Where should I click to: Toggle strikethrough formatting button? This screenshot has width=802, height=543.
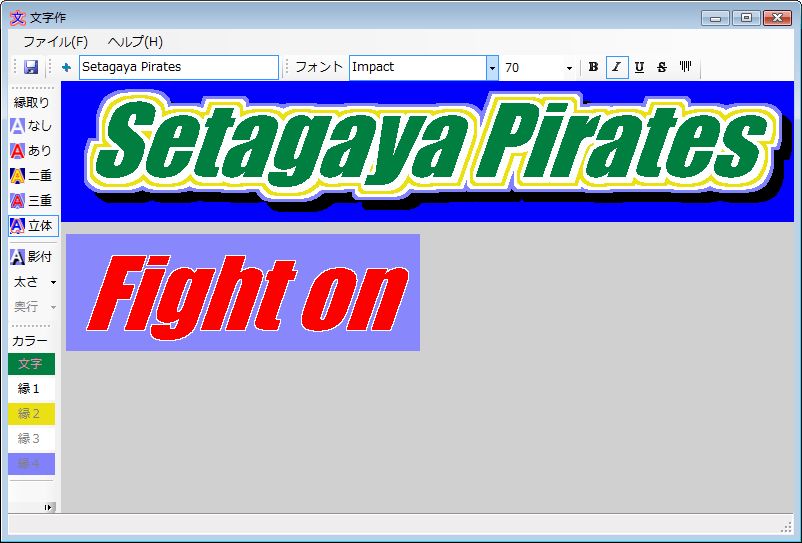[662, 67]
